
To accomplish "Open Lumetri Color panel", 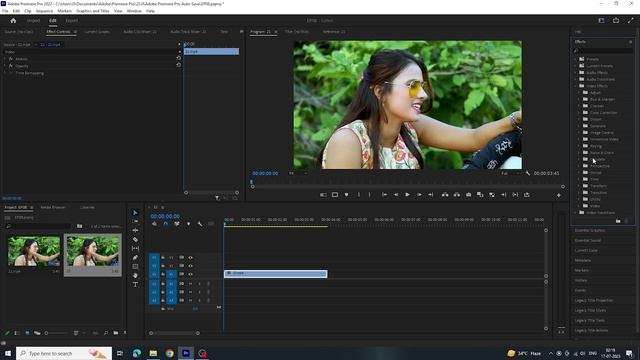I will tap(586, 250).
